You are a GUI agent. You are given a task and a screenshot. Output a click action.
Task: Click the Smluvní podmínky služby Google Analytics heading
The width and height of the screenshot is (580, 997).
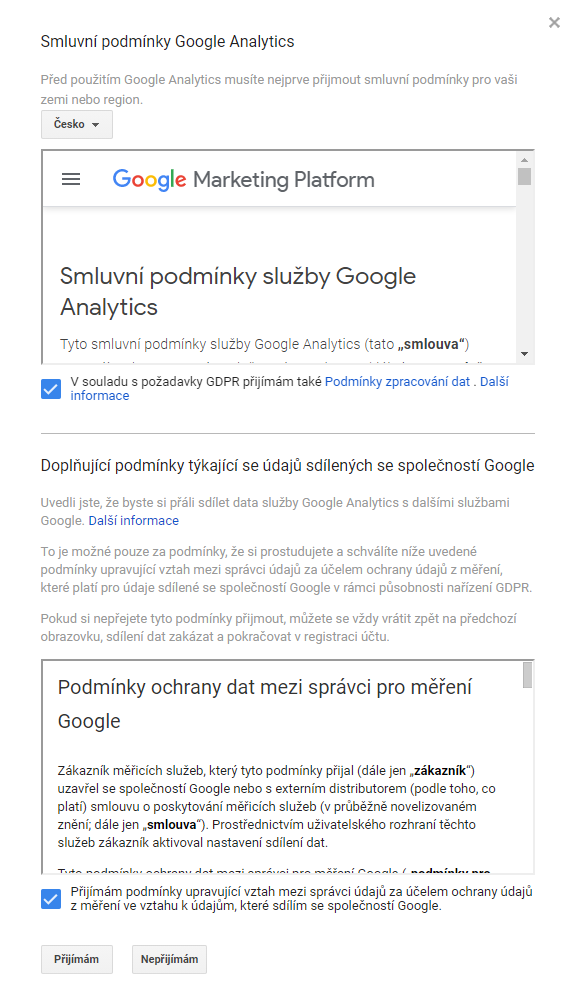238,291
